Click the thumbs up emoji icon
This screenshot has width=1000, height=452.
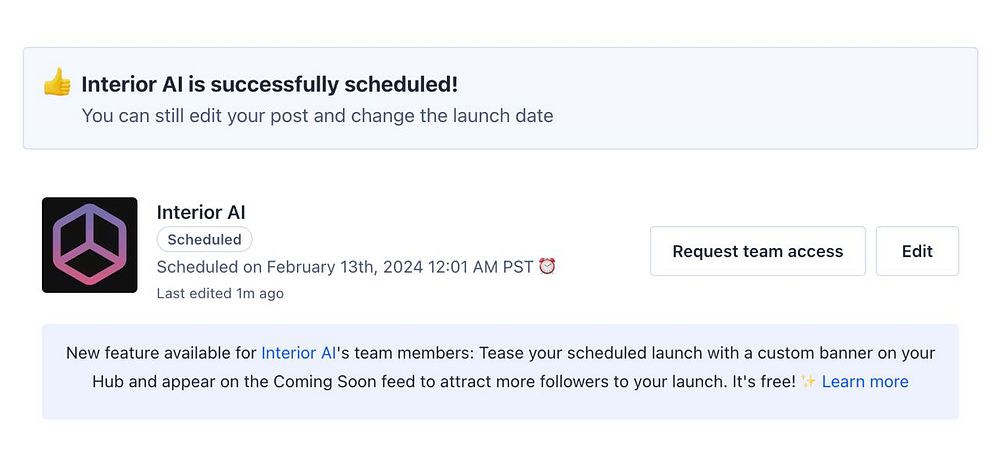(x=56, y=84)
